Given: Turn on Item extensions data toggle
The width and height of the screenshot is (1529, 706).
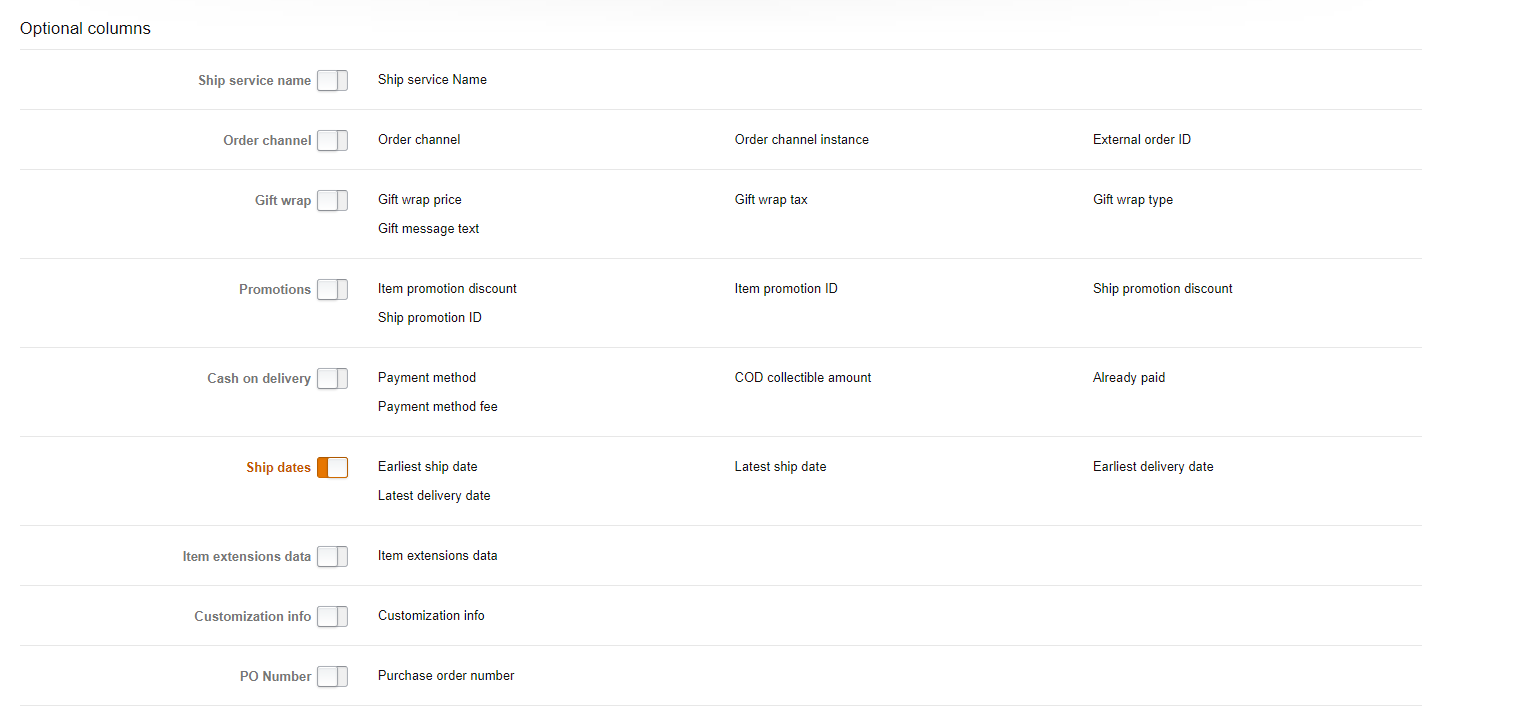Looking at the screenshot, I should coord(332,556).
